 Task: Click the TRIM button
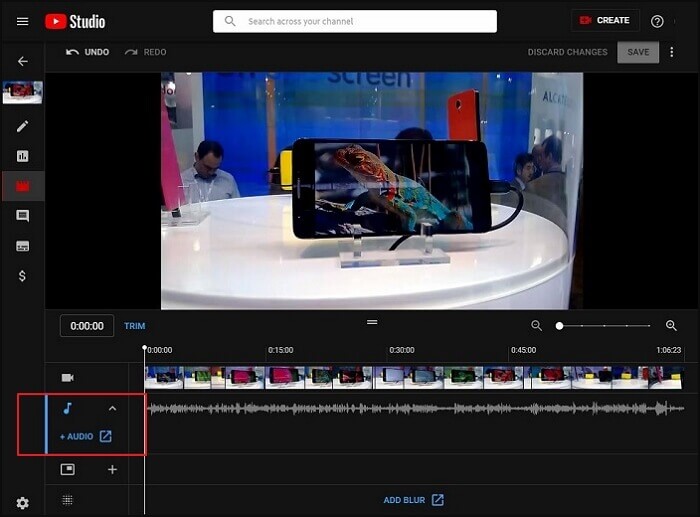point(134,326)
